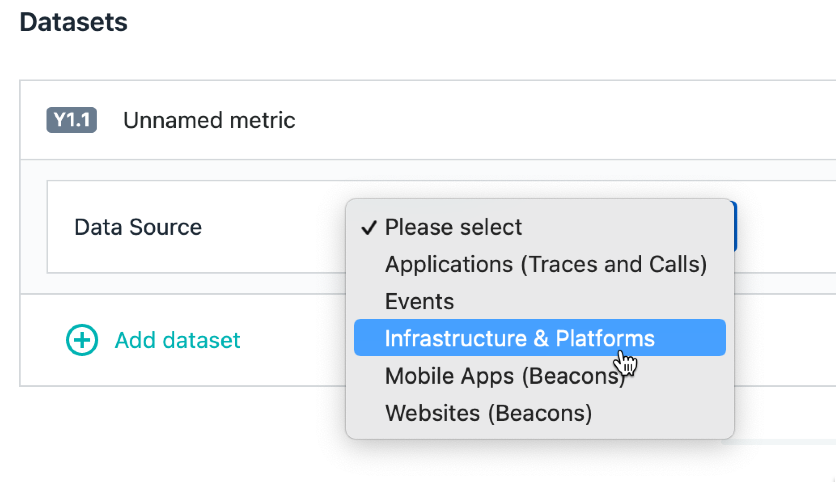
Task: Pick the Events data source option
Action: click(x=419, y=302)
